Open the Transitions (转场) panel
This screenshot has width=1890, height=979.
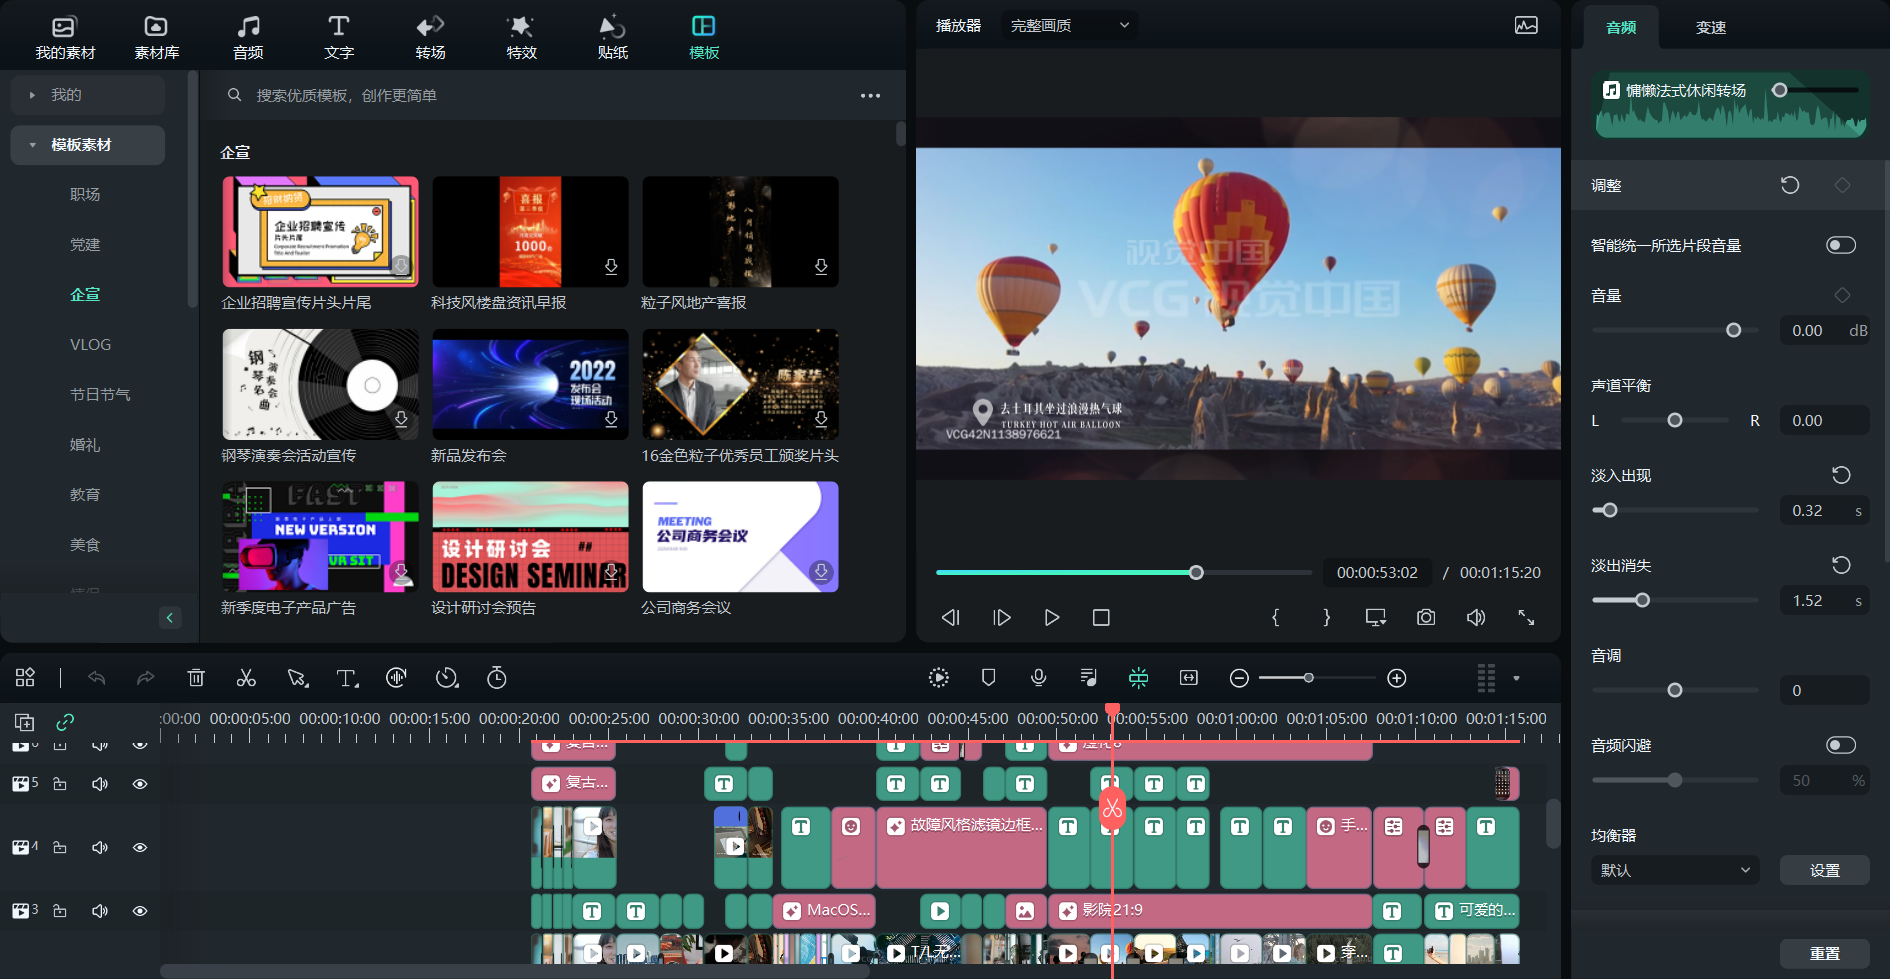click(x=430, y=37)
